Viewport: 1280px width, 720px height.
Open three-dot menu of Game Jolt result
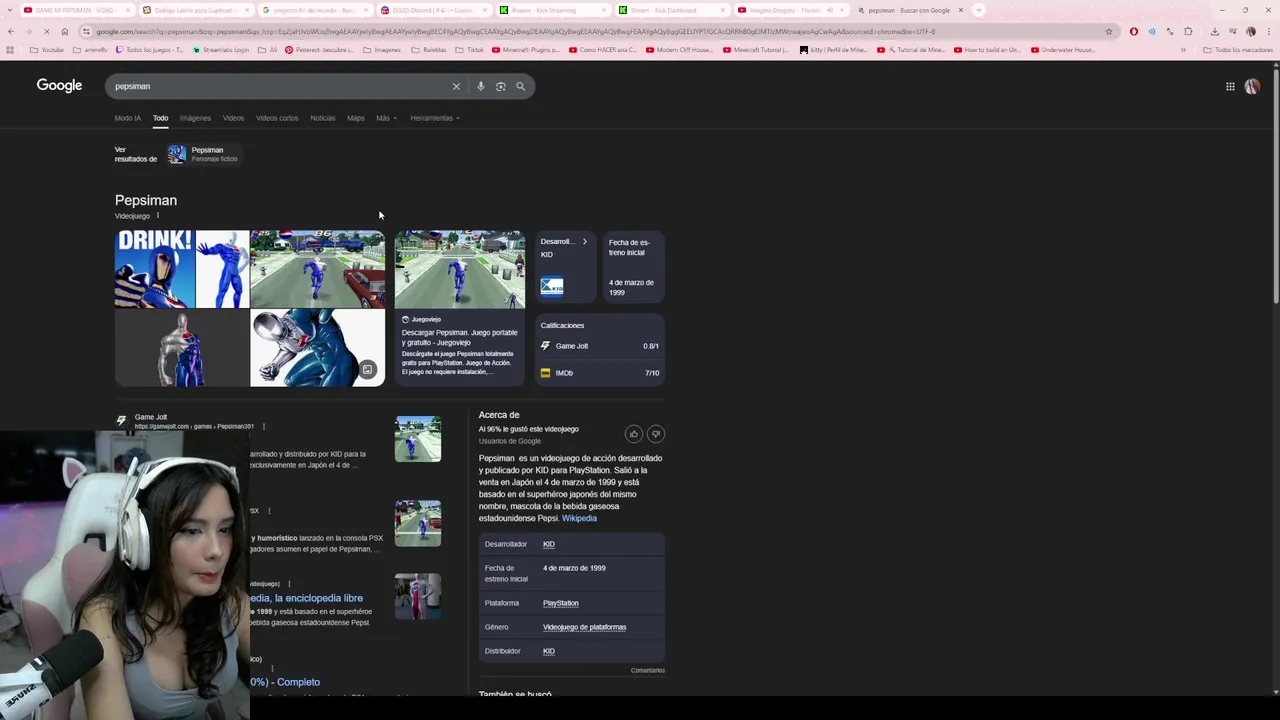[x=263, y=426]
